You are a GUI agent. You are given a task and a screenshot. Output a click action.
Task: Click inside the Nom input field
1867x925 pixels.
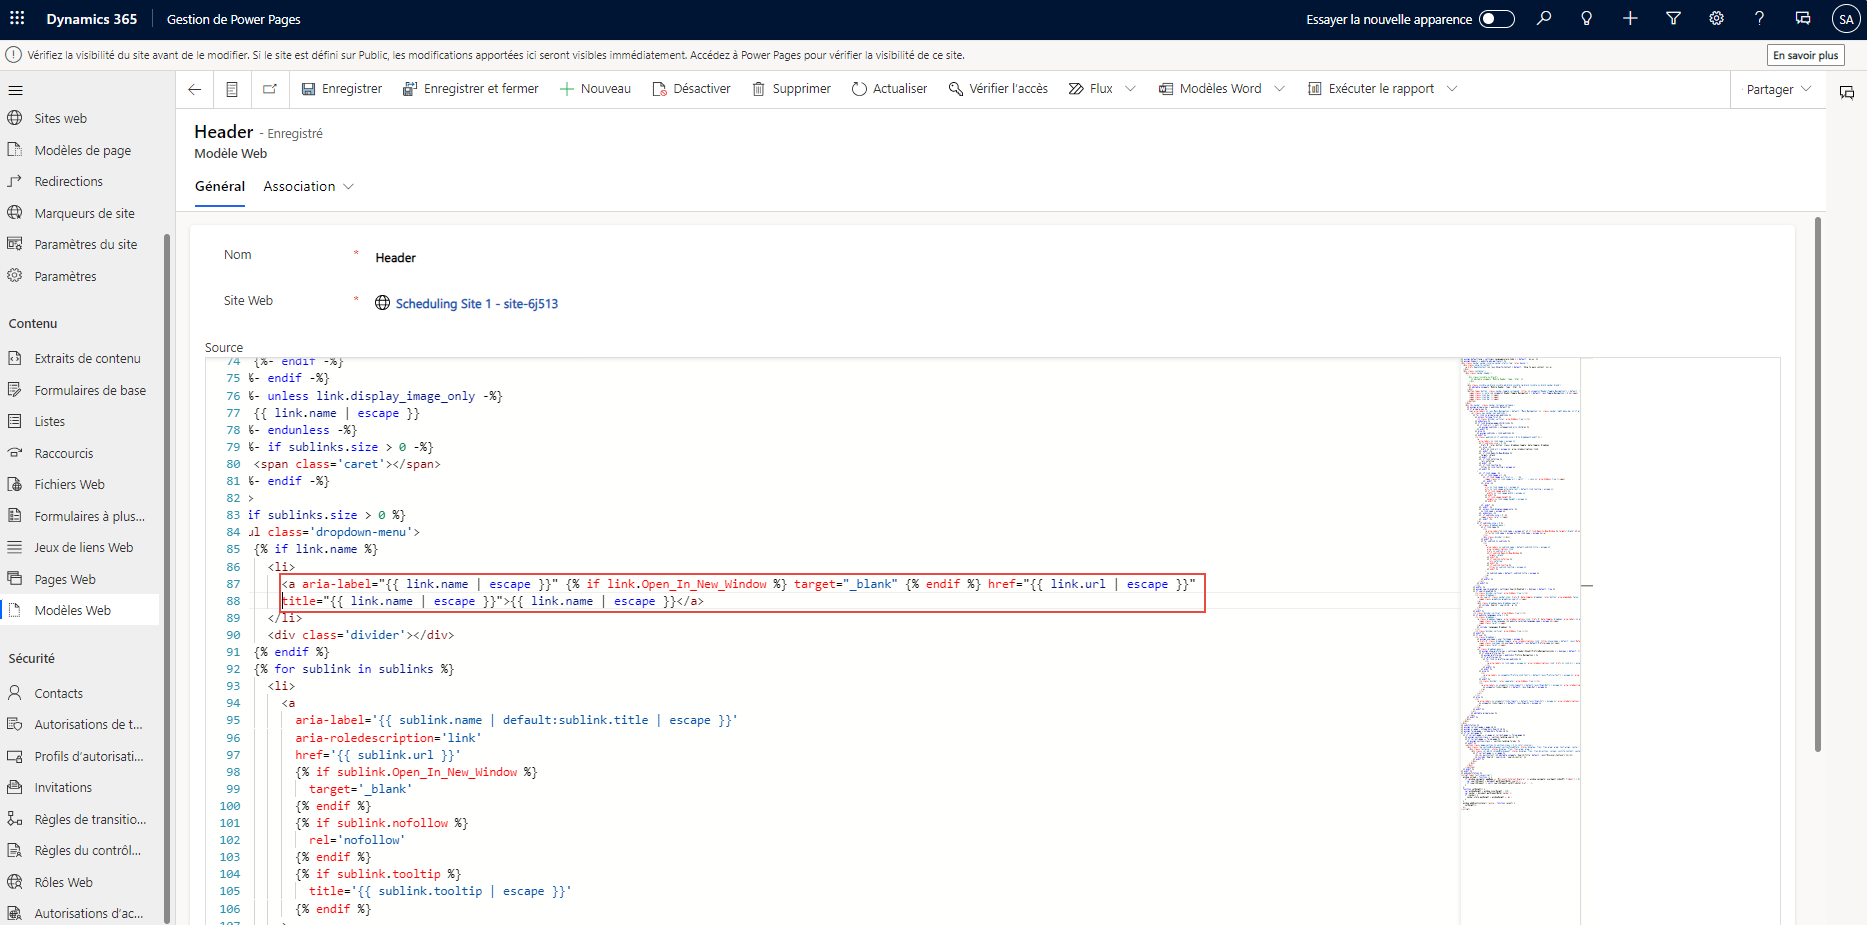[x=500, y=257]
